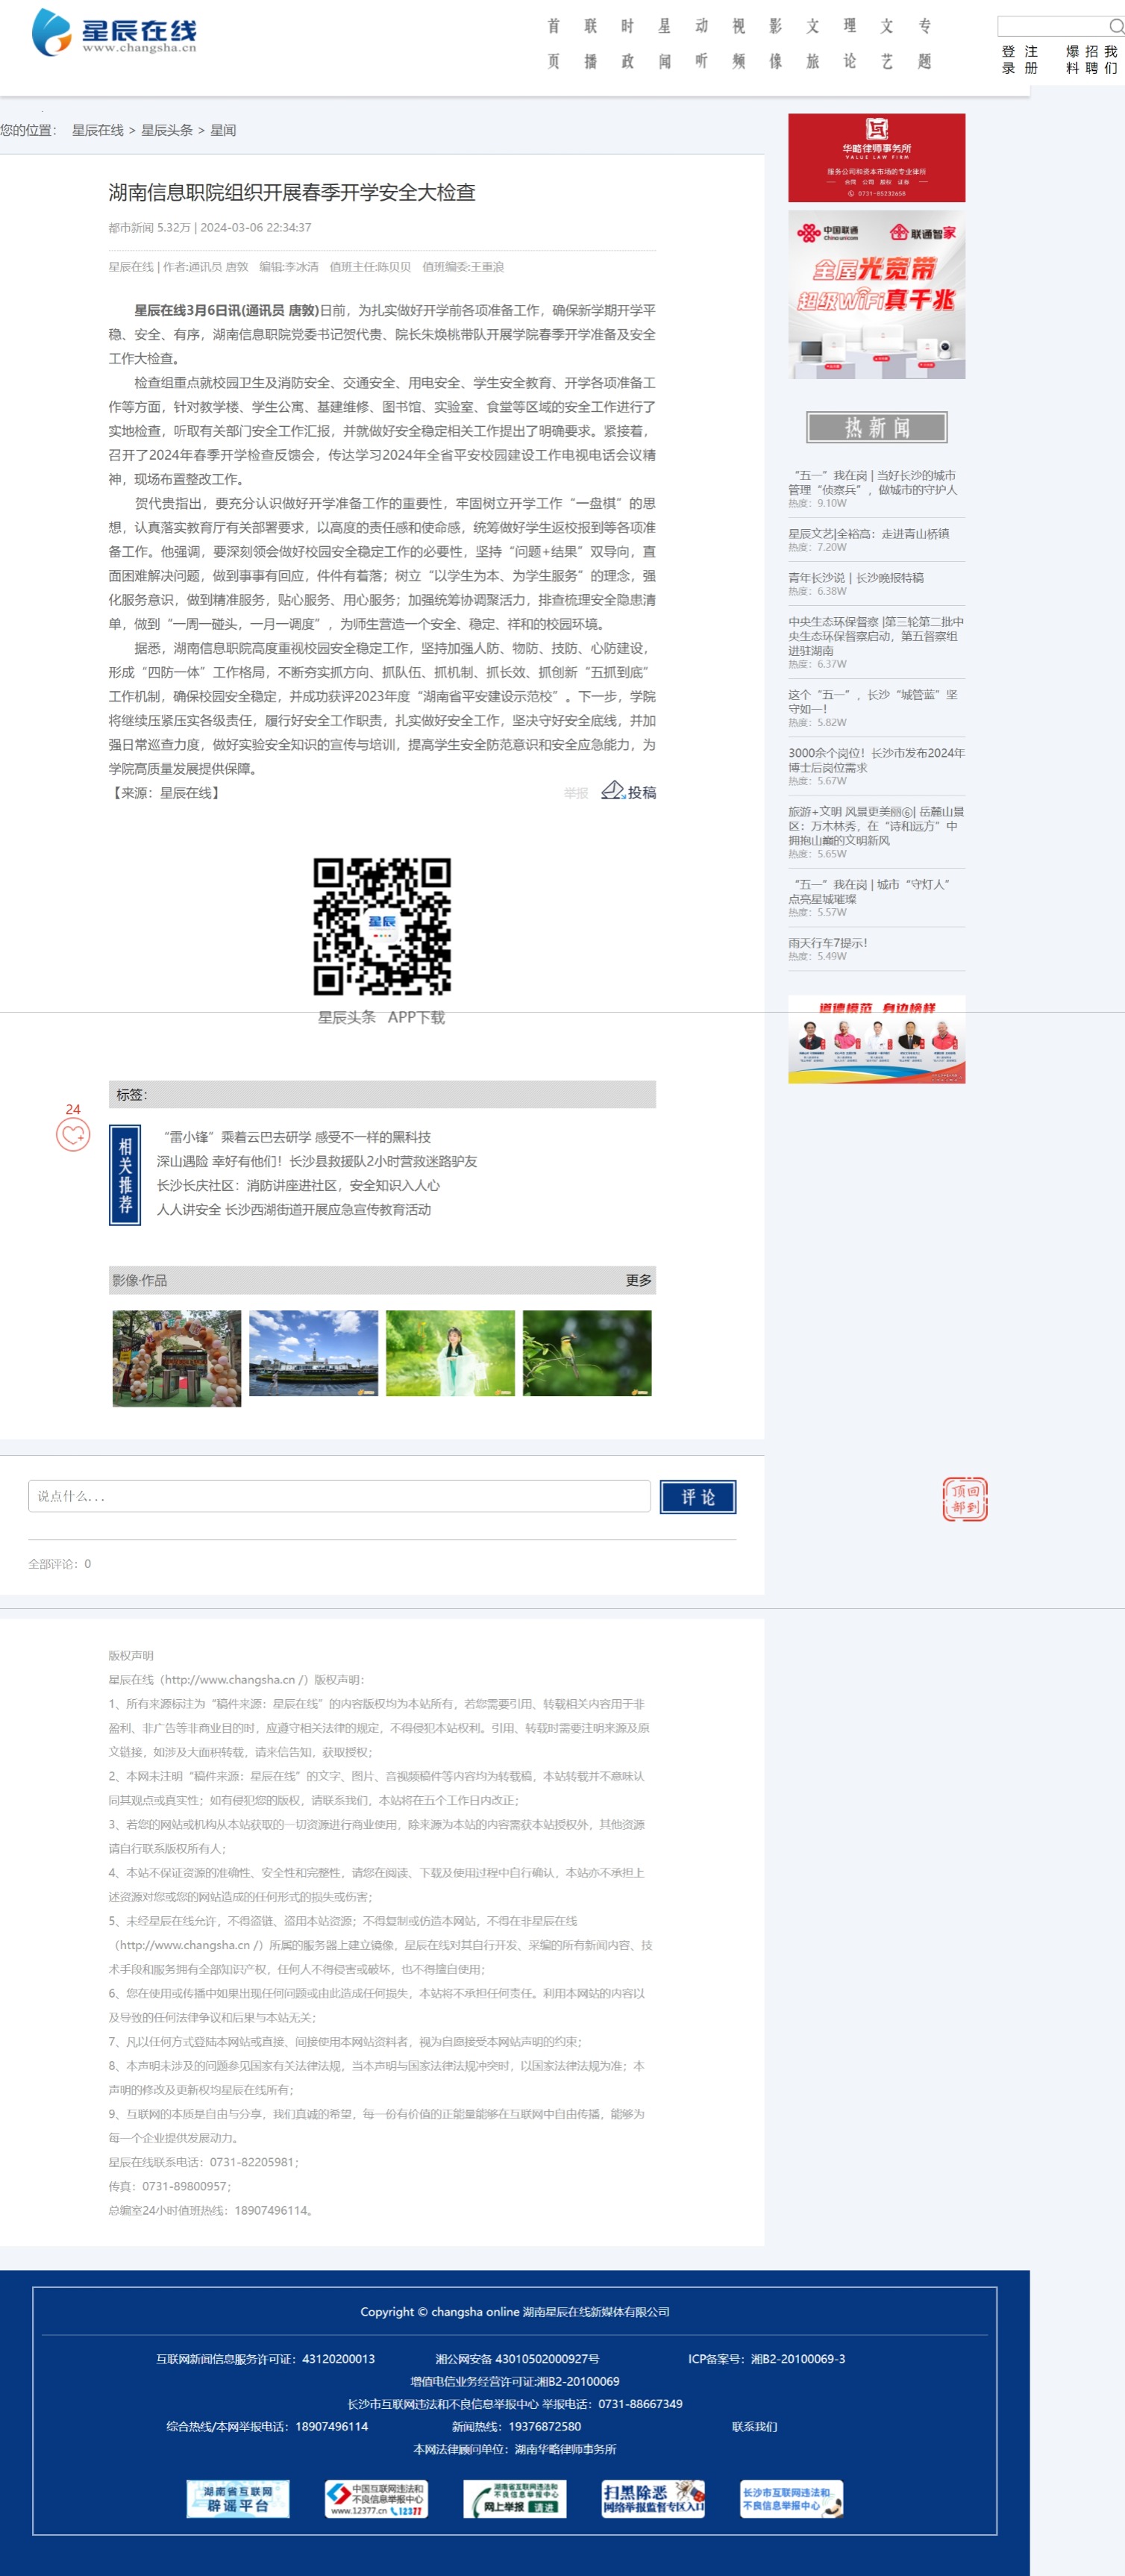Click the 举报 link below the article

click(x=576, y=793)
